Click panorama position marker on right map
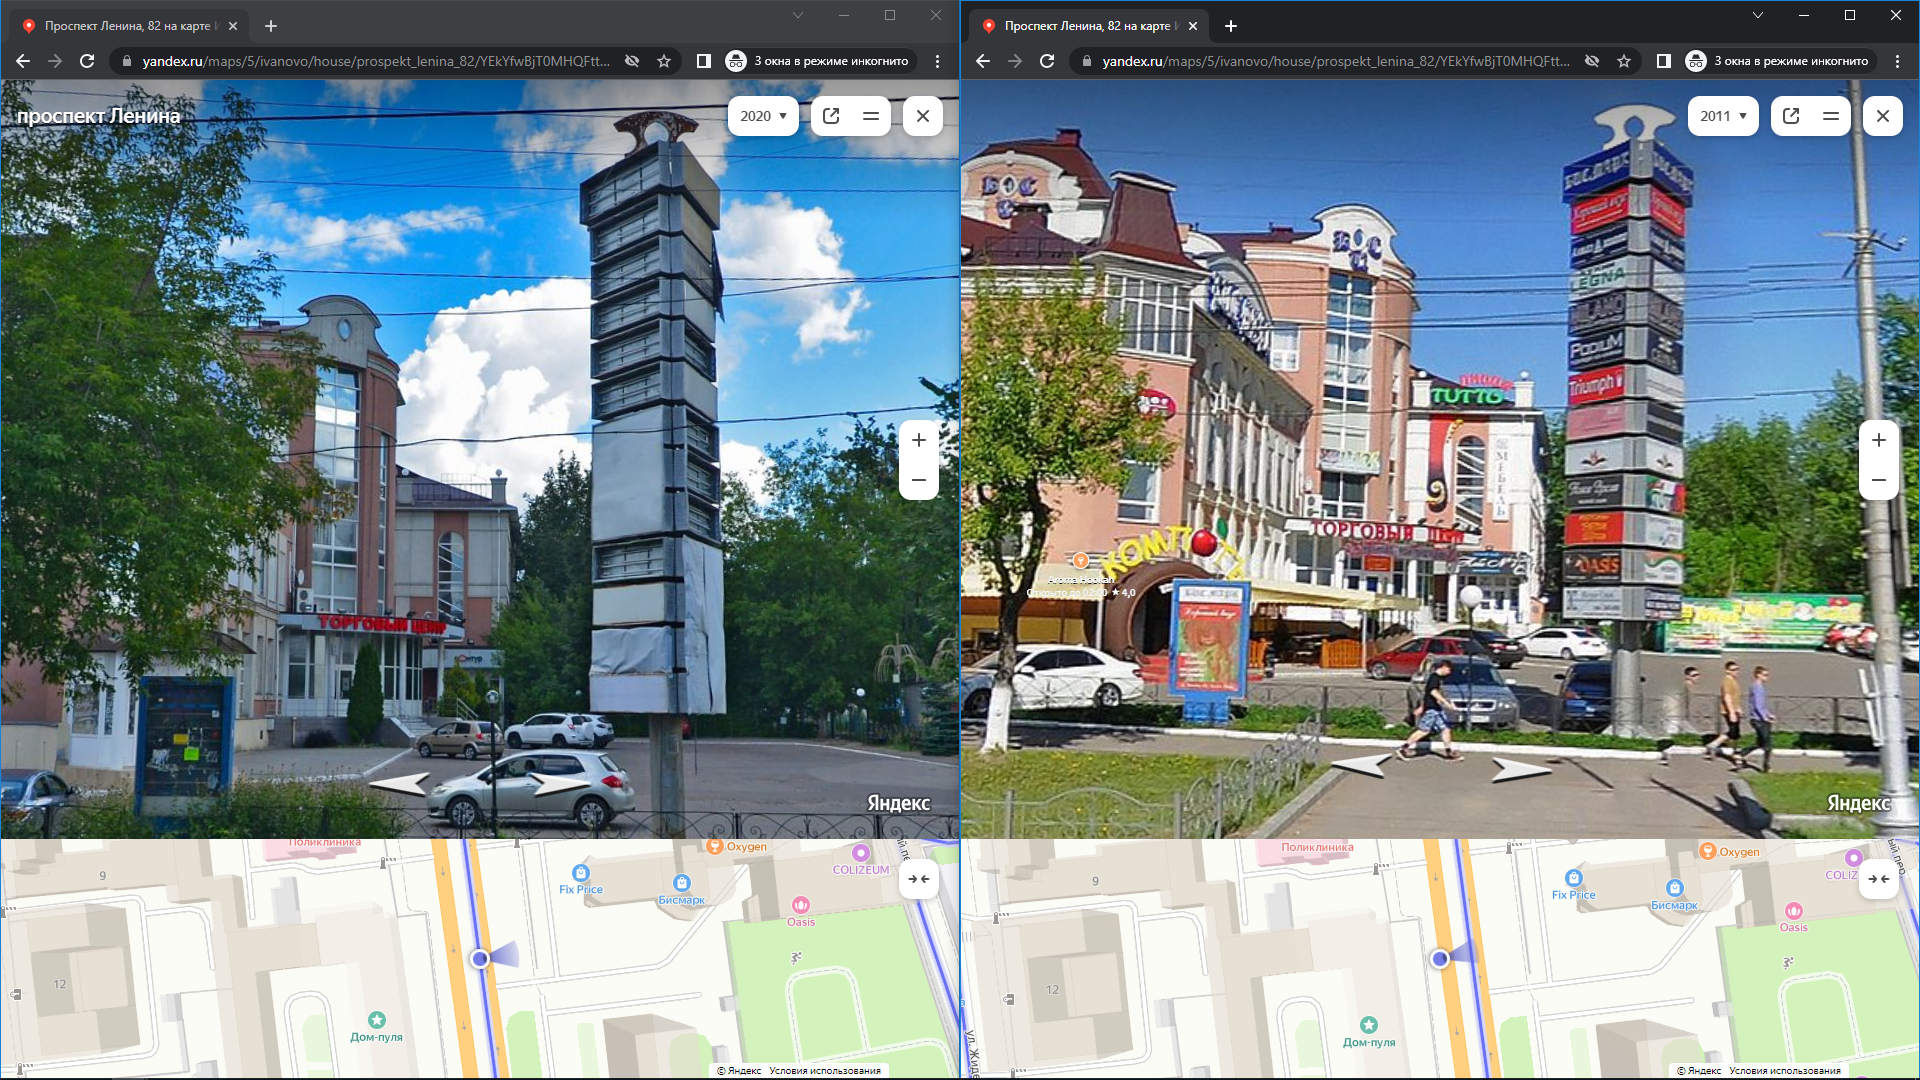This screenshot has height=1080, width=1920. pyautogui.click(x=1440, y=959)
